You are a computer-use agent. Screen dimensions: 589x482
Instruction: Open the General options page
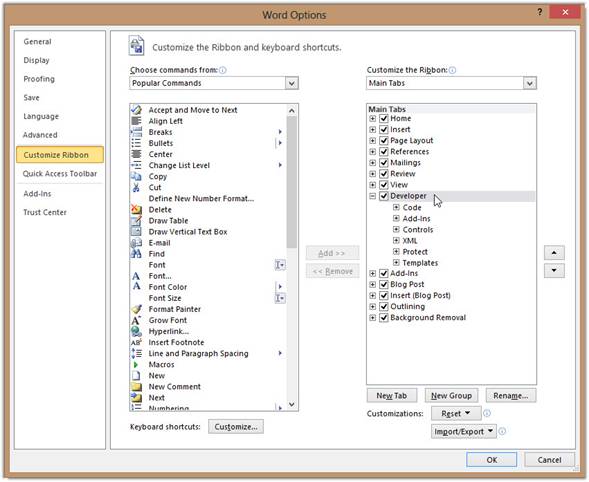click(x=38, y=41)
